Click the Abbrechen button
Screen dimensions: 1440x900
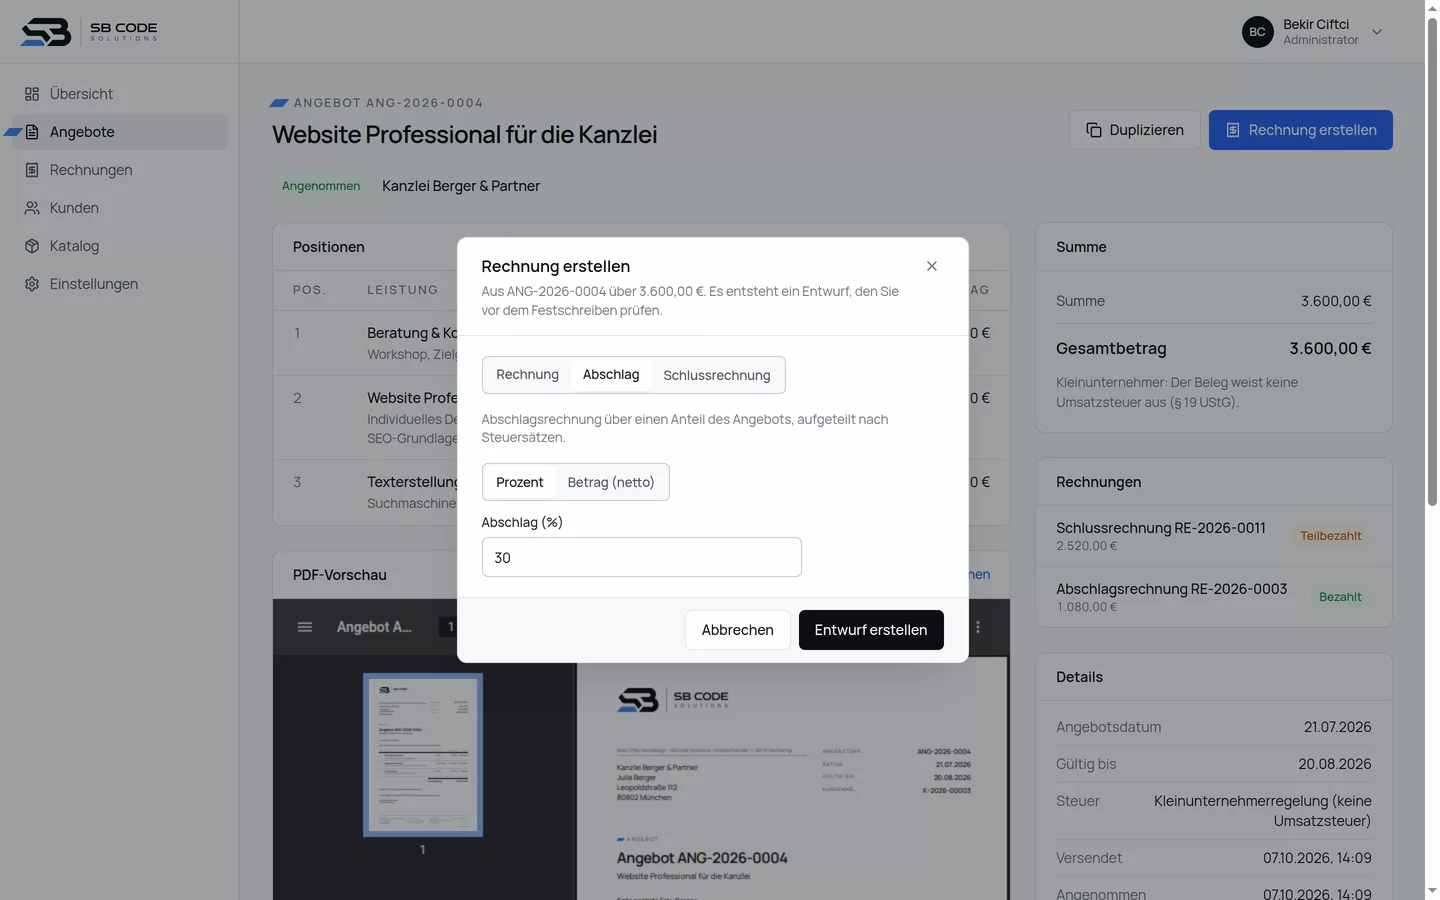(x=738, y=630)
